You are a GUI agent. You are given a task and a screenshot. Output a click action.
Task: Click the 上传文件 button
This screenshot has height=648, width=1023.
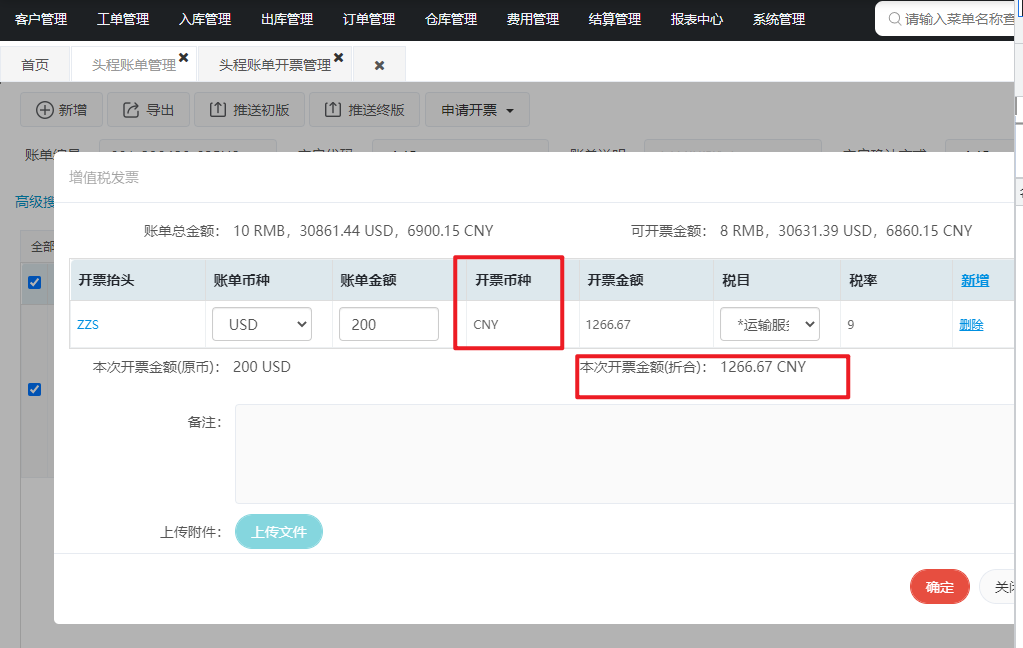pos(279,532)
